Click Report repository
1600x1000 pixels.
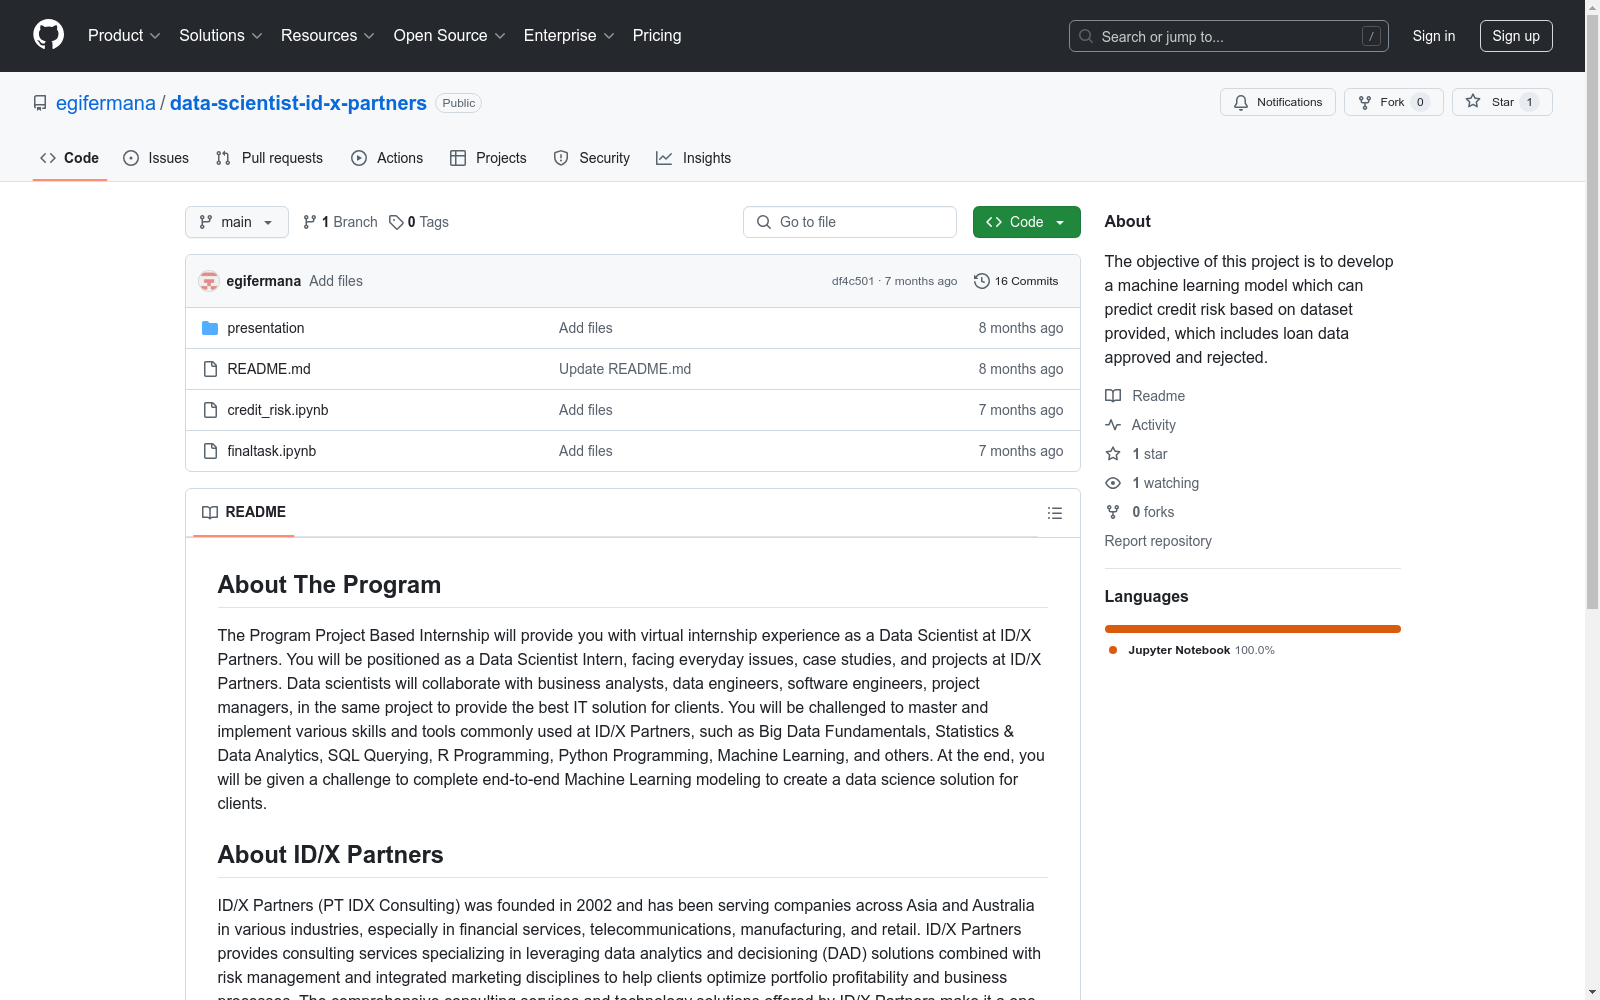tap(1158, 541)
